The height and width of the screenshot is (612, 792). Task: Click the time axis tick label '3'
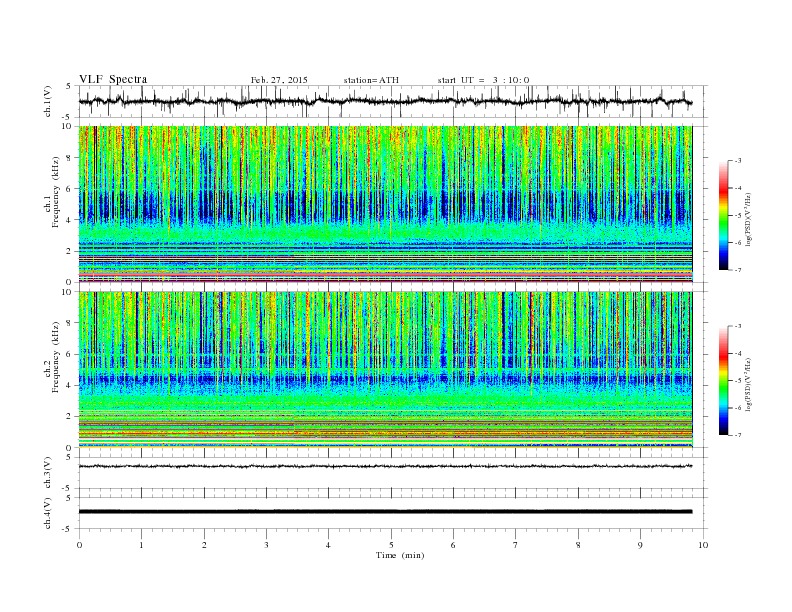[x=266, y=545]
